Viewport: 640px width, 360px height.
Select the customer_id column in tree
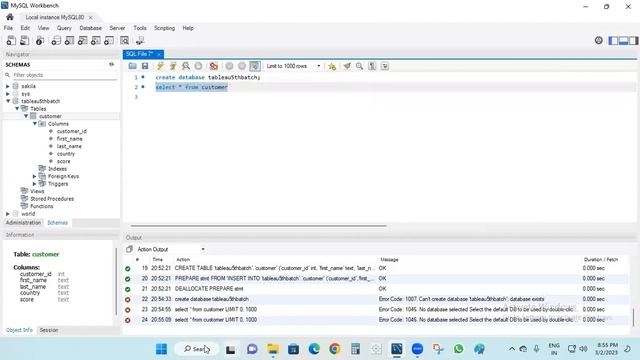click(x=71, y=131)
